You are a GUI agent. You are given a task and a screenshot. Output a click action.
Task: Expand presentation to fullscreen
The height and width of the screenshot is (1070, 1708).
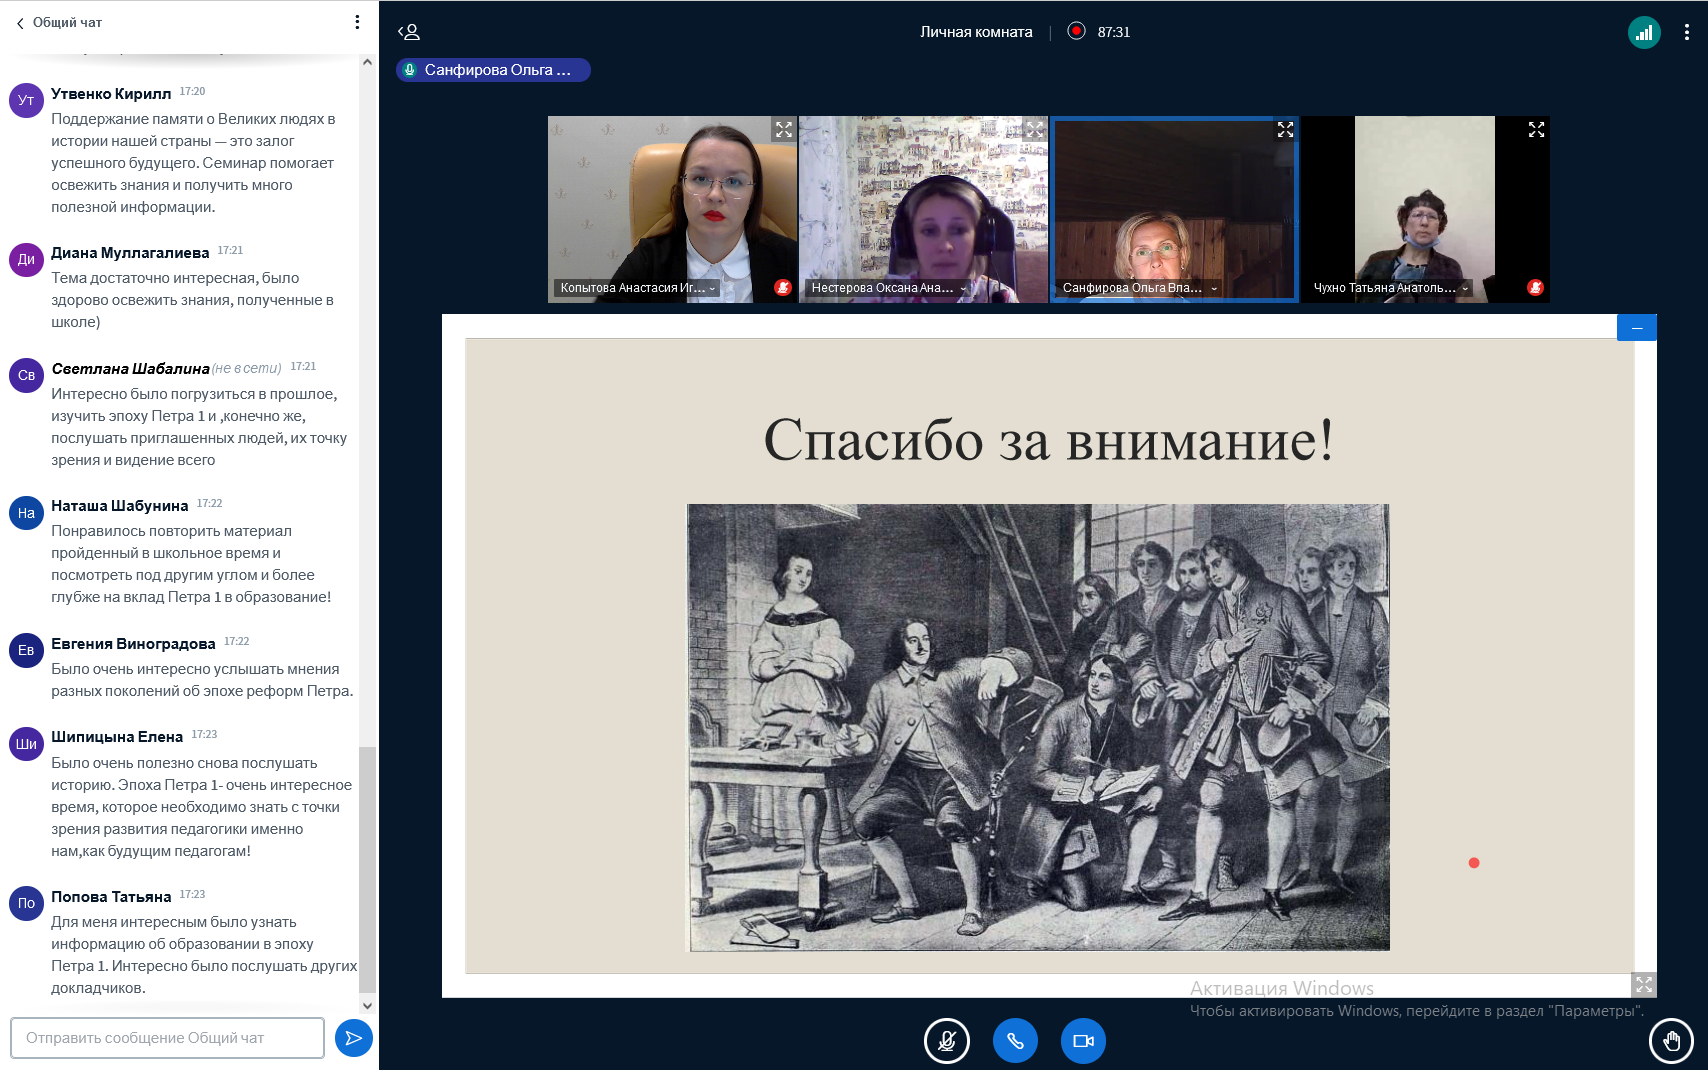1644,985
